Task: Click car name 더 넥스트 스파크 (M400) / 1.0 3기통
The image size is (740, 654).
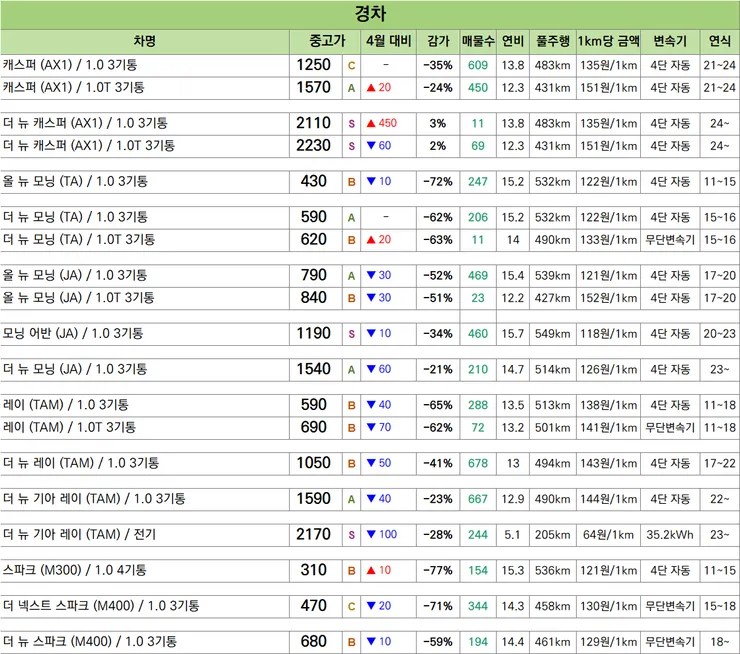Action: point(101,606)
